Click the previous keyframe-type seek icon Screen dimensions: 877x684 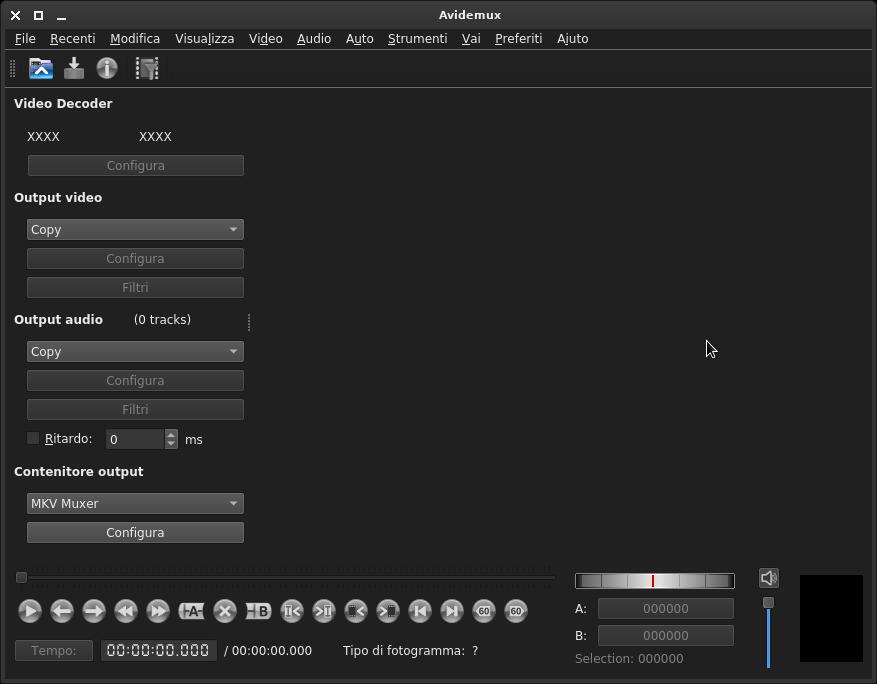[x=291, y=611]
